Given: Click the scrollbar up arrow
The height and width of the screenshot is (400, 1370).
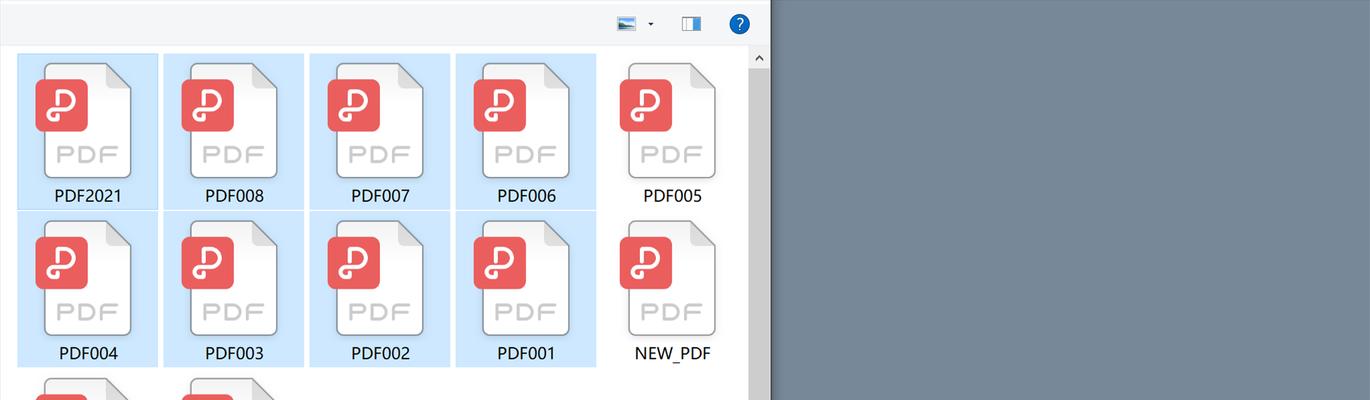Looking at the screenshot, I should (x=758, y=58).
